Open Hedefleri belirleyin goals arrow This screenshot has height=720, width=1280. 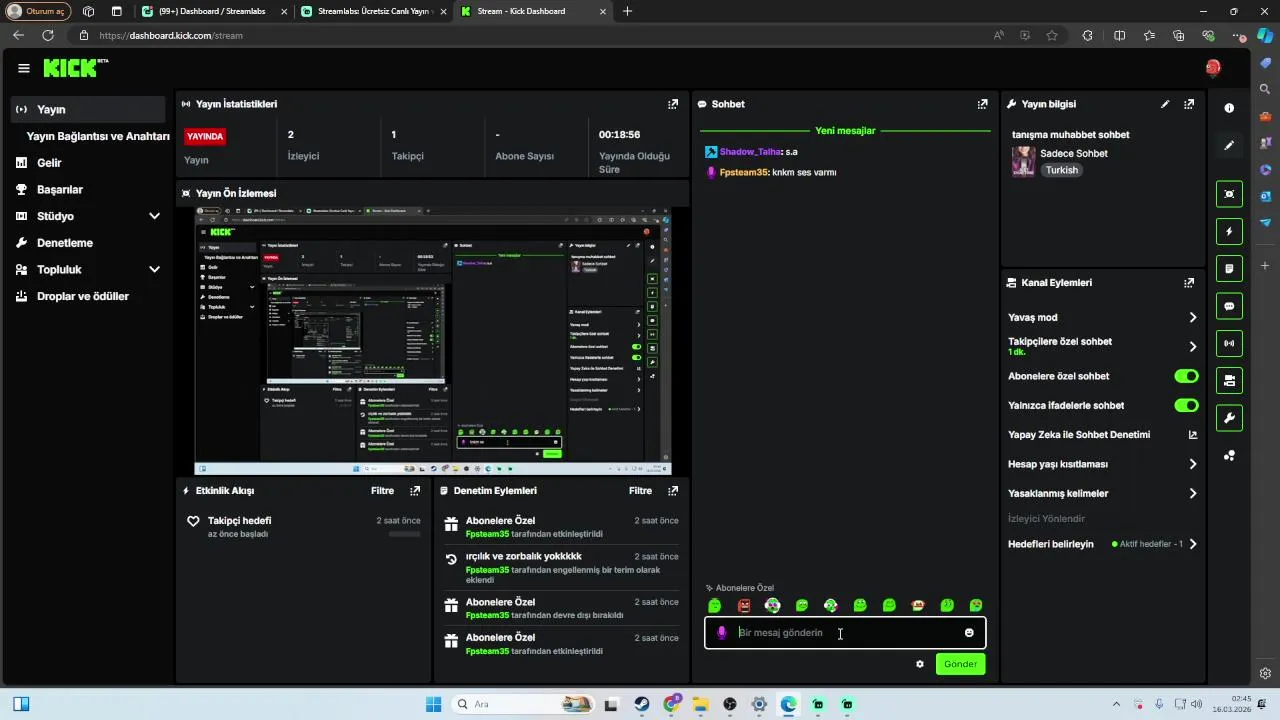(1192, 544)
